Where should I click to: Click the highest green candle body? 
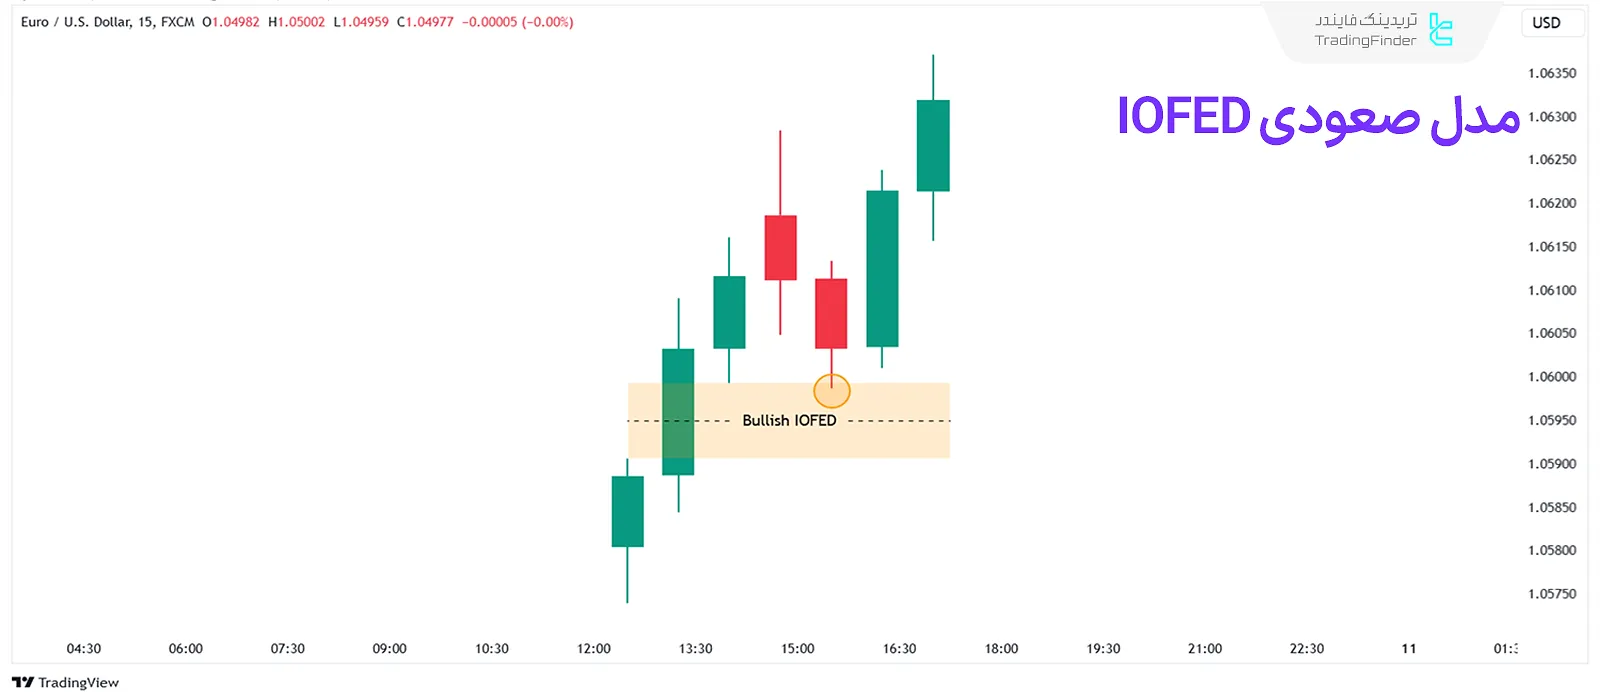point(933,145)
